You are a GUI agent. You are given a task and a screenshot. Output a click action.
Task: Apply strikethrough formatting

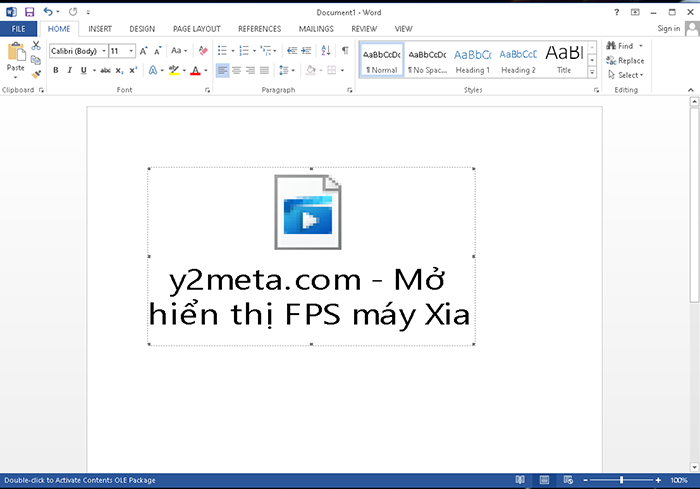tap(105, 70)
